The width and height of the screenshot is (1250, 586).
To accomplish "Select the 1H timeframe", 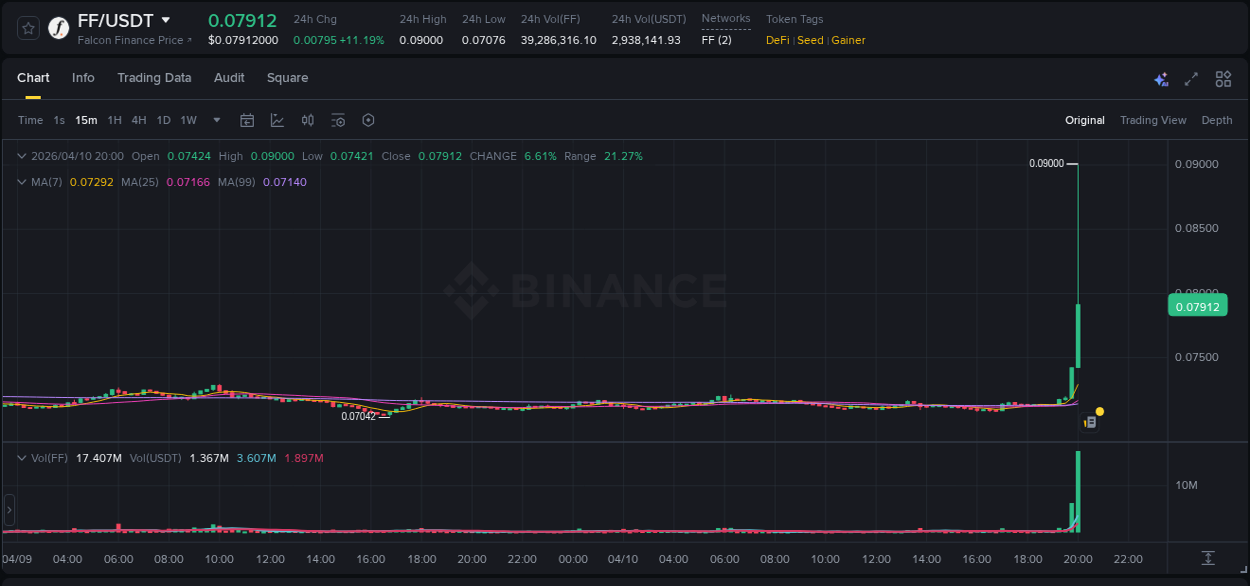I will click(114, 120).
